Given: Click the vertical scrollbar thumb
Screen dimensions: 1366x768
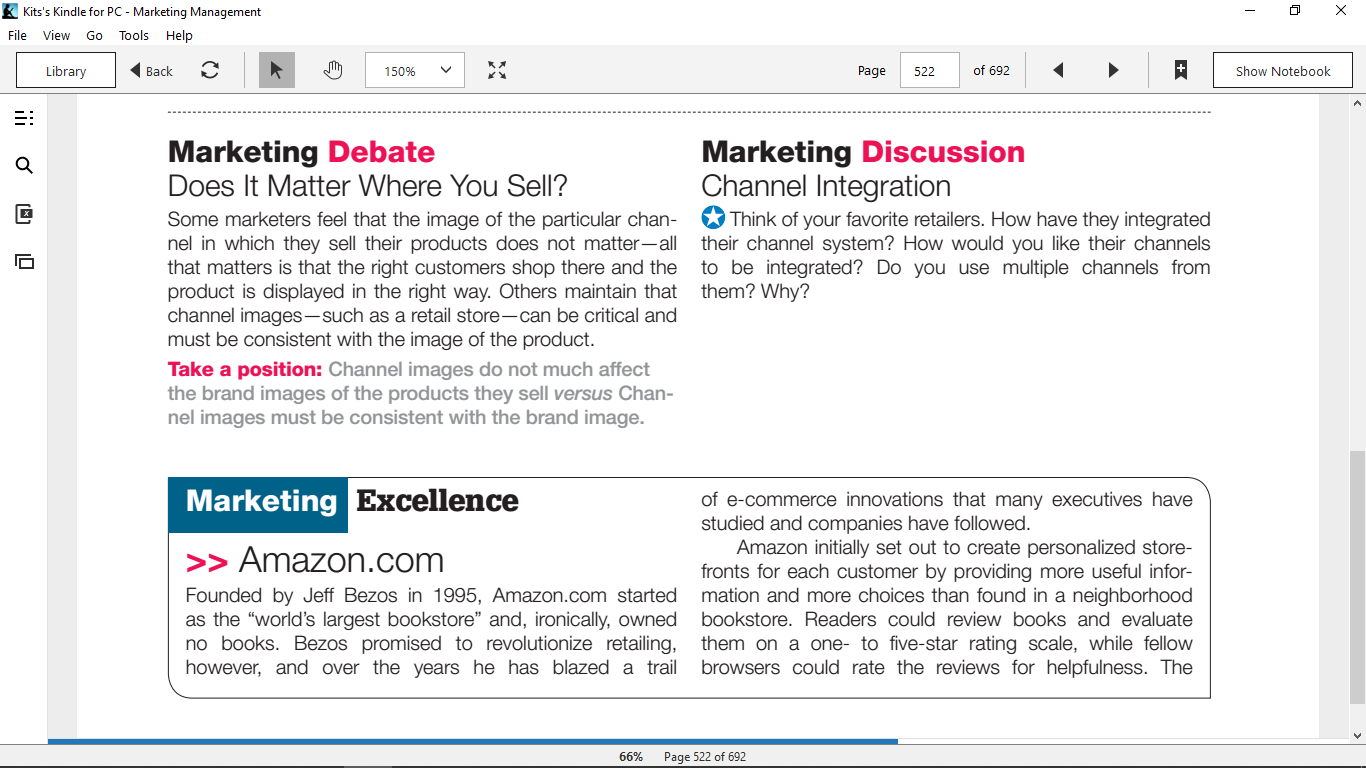Looking at the screenshot, I should point(1357,577).
